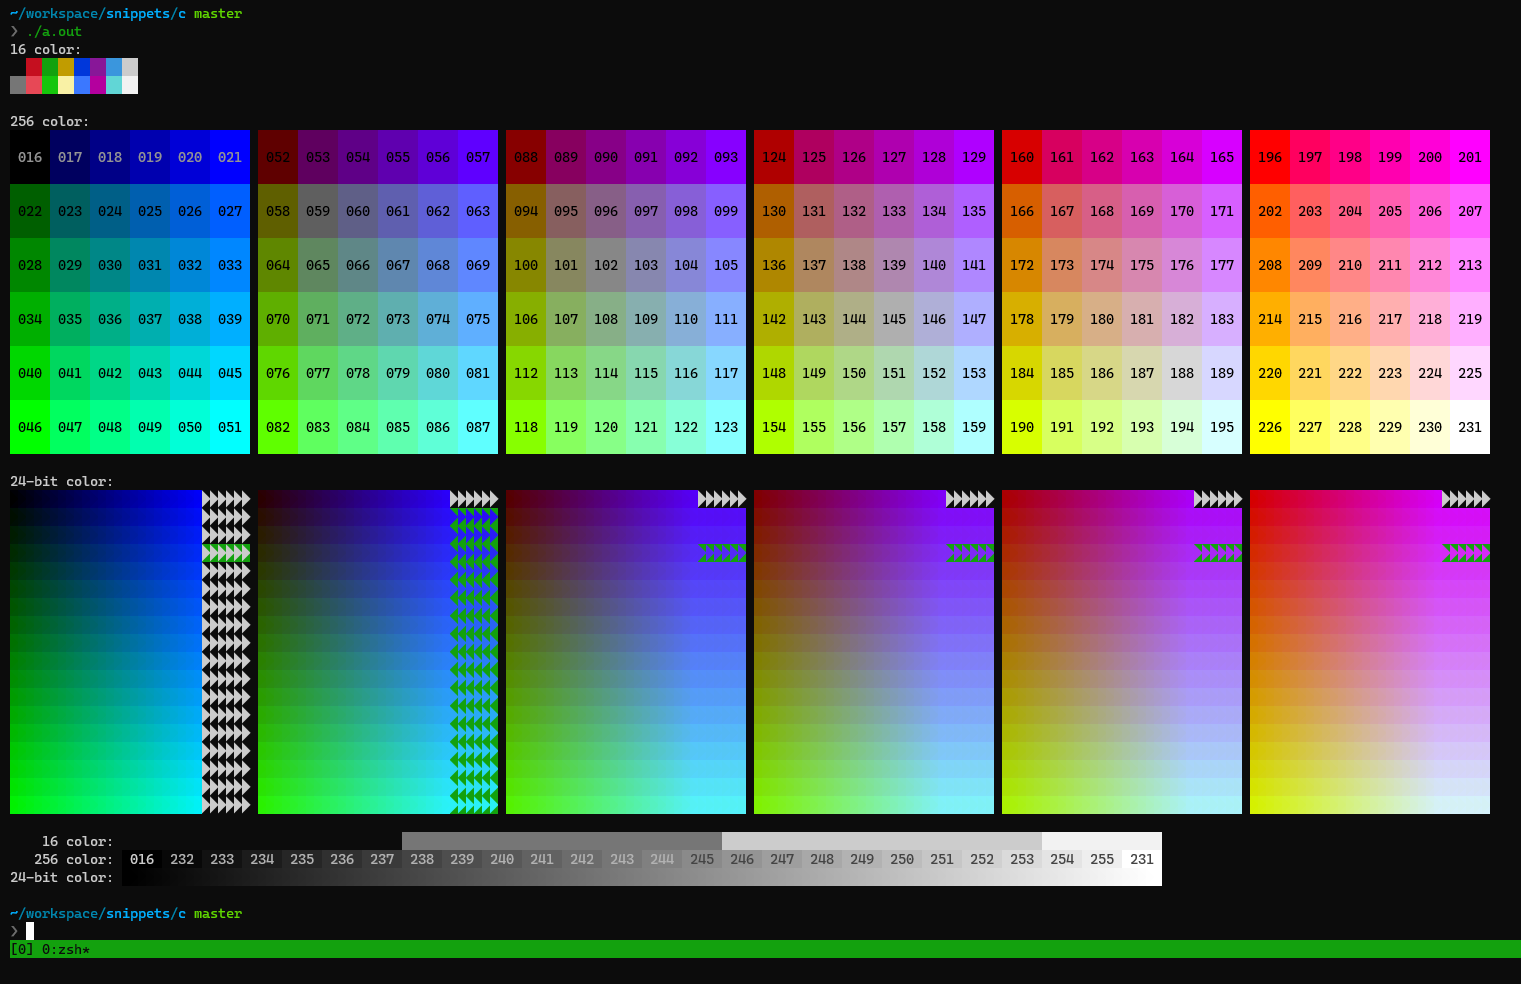The height and width of the screenshot is (984, 1521).
Task: Select the white grayscale cell 231
Action: (1142, 859)
